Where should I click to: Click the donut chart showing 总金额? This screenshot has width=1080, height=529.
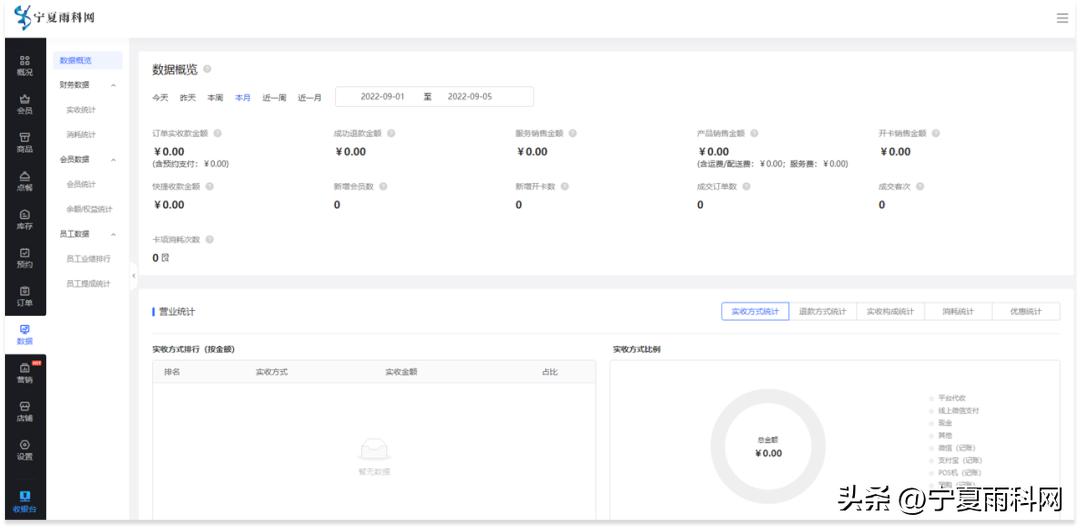[768, 446]
